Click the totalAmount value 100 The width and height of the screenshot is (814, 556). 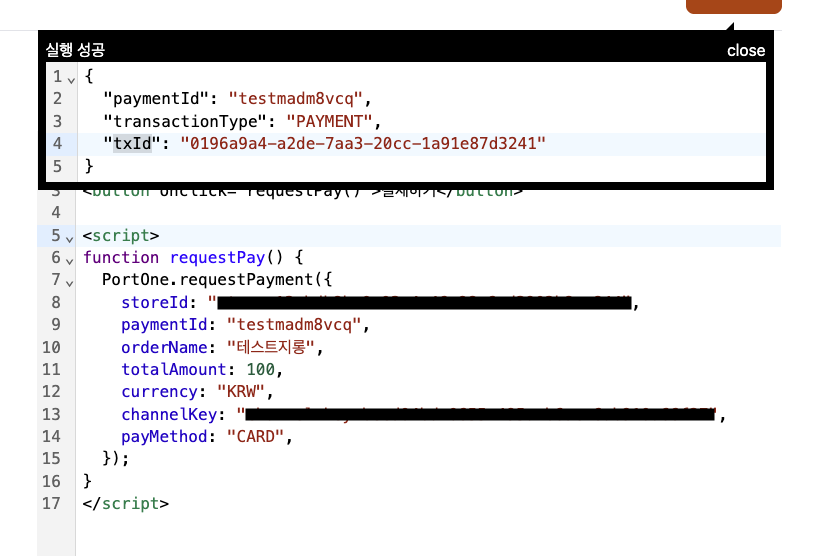coord(260,370)
